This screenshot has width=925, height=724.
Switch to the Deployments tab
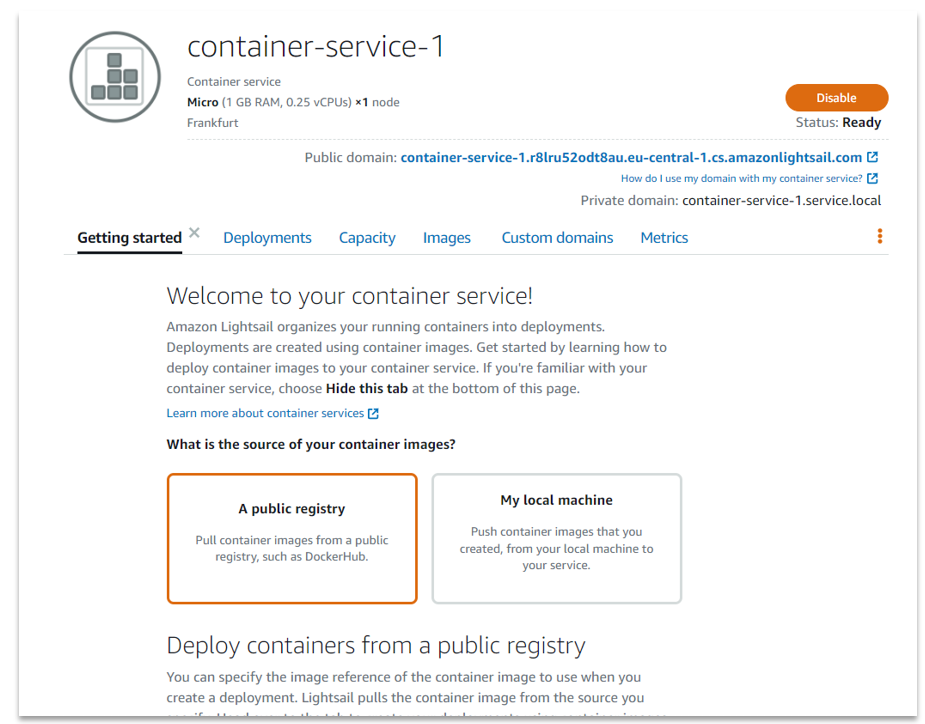tap(267, 238)
